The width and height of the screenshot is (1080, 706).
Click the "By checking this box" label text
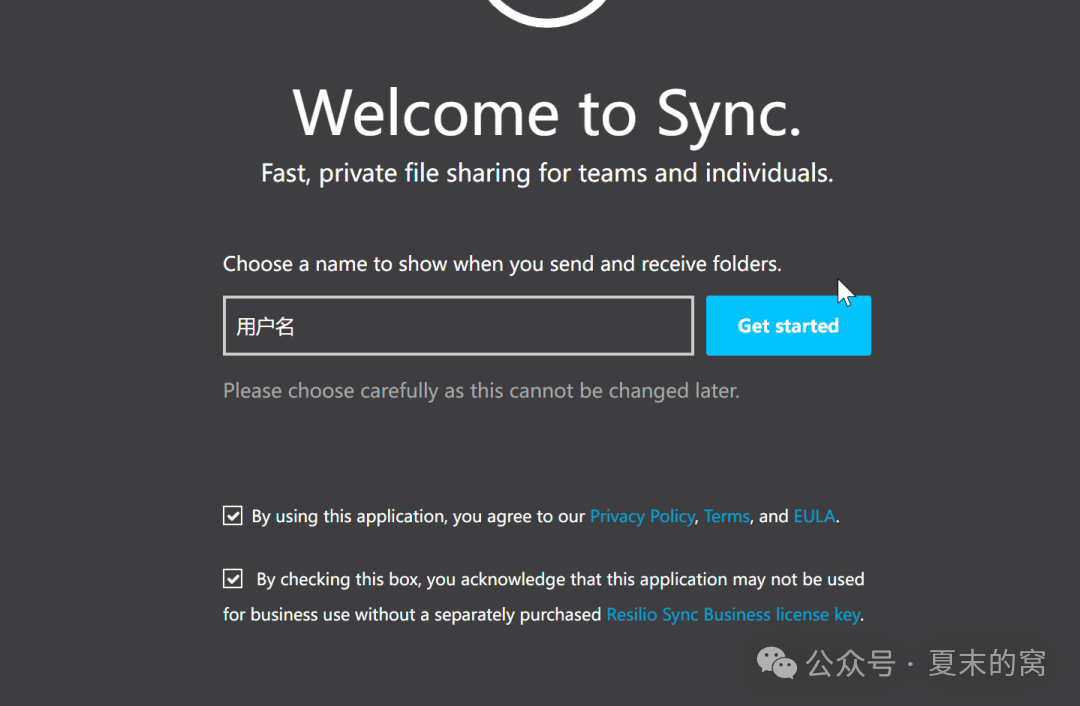330,579
